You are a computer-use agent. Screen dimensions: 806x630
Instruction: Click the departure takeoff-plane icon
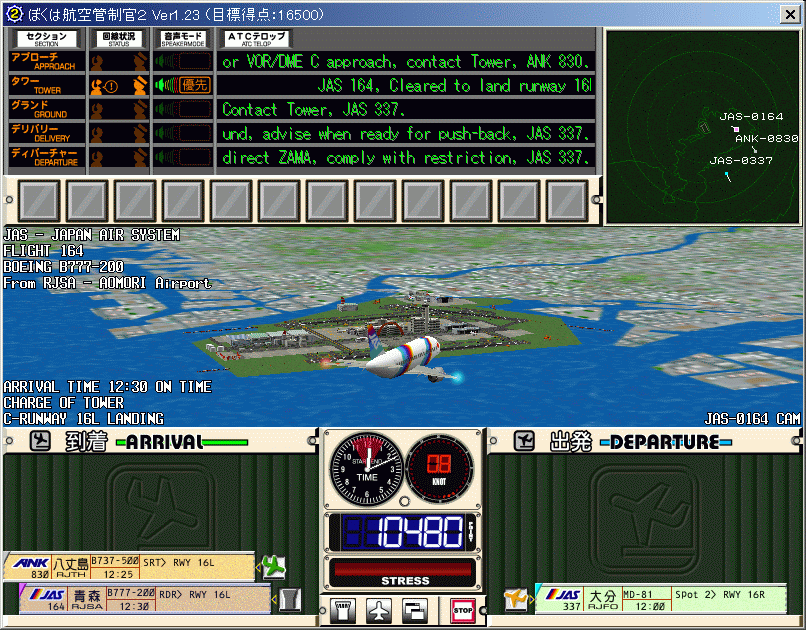pos(524,441)
